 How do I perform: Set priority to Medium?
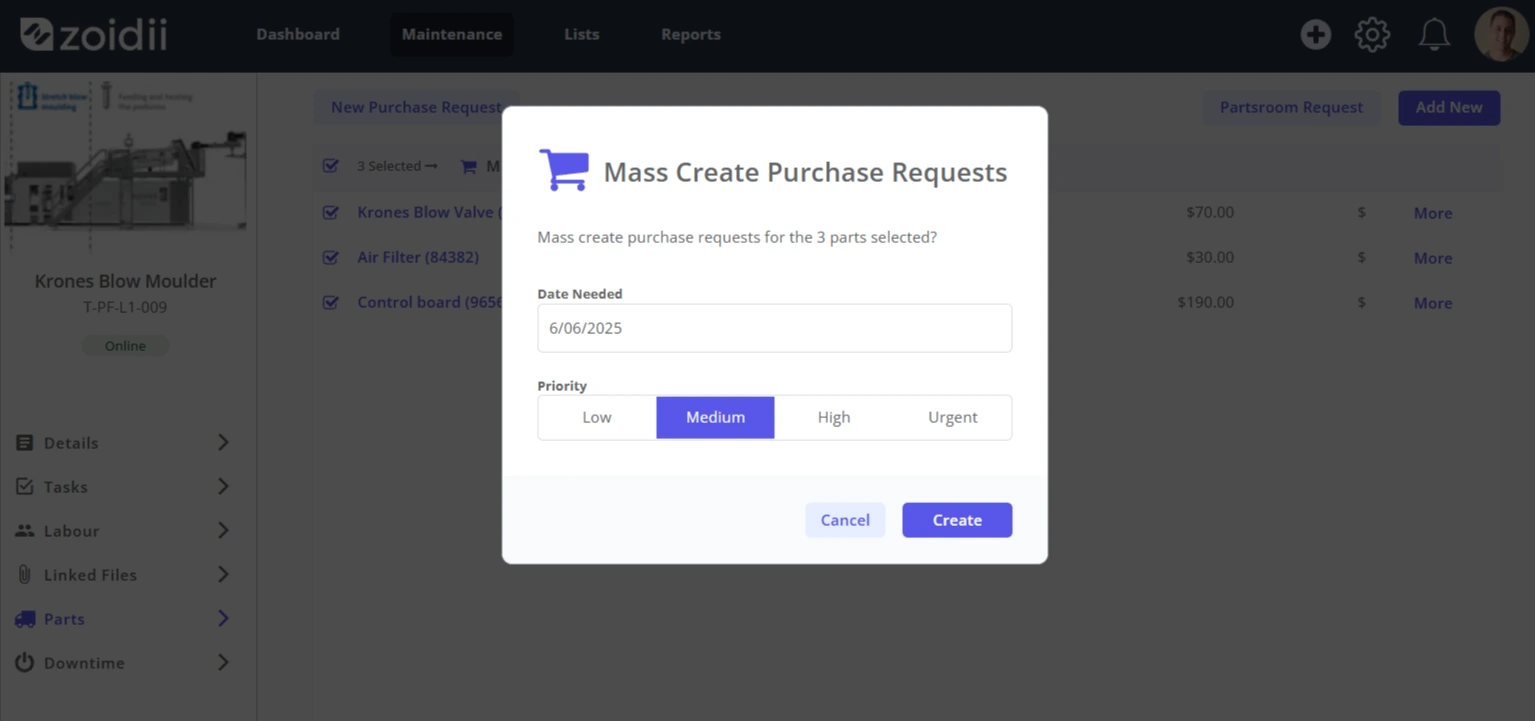(x=715, y=418)
